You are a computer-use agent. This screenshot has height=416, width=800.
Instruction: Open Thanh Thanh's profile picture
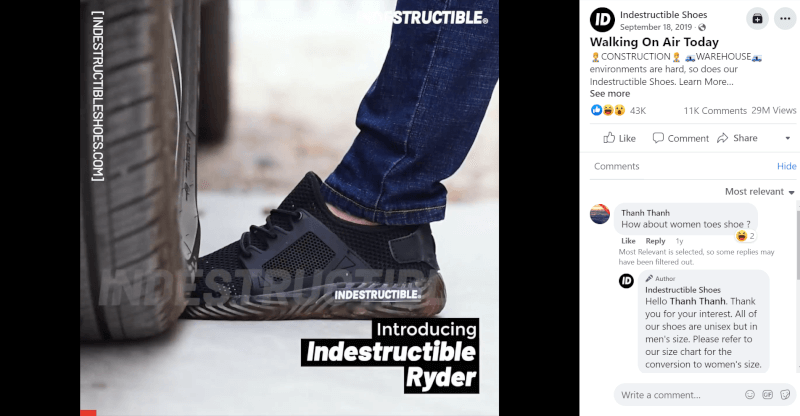tap(599, 214)
